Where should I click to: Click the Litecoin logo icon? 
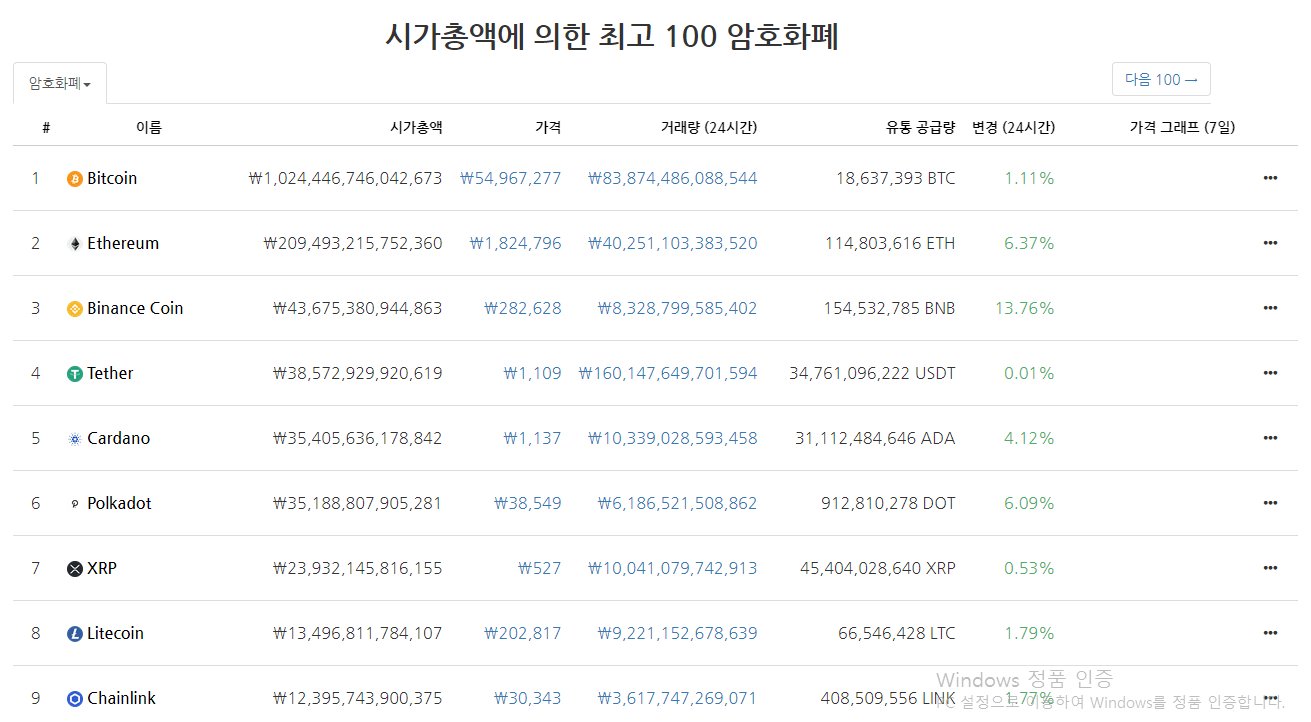click(74, 634)
